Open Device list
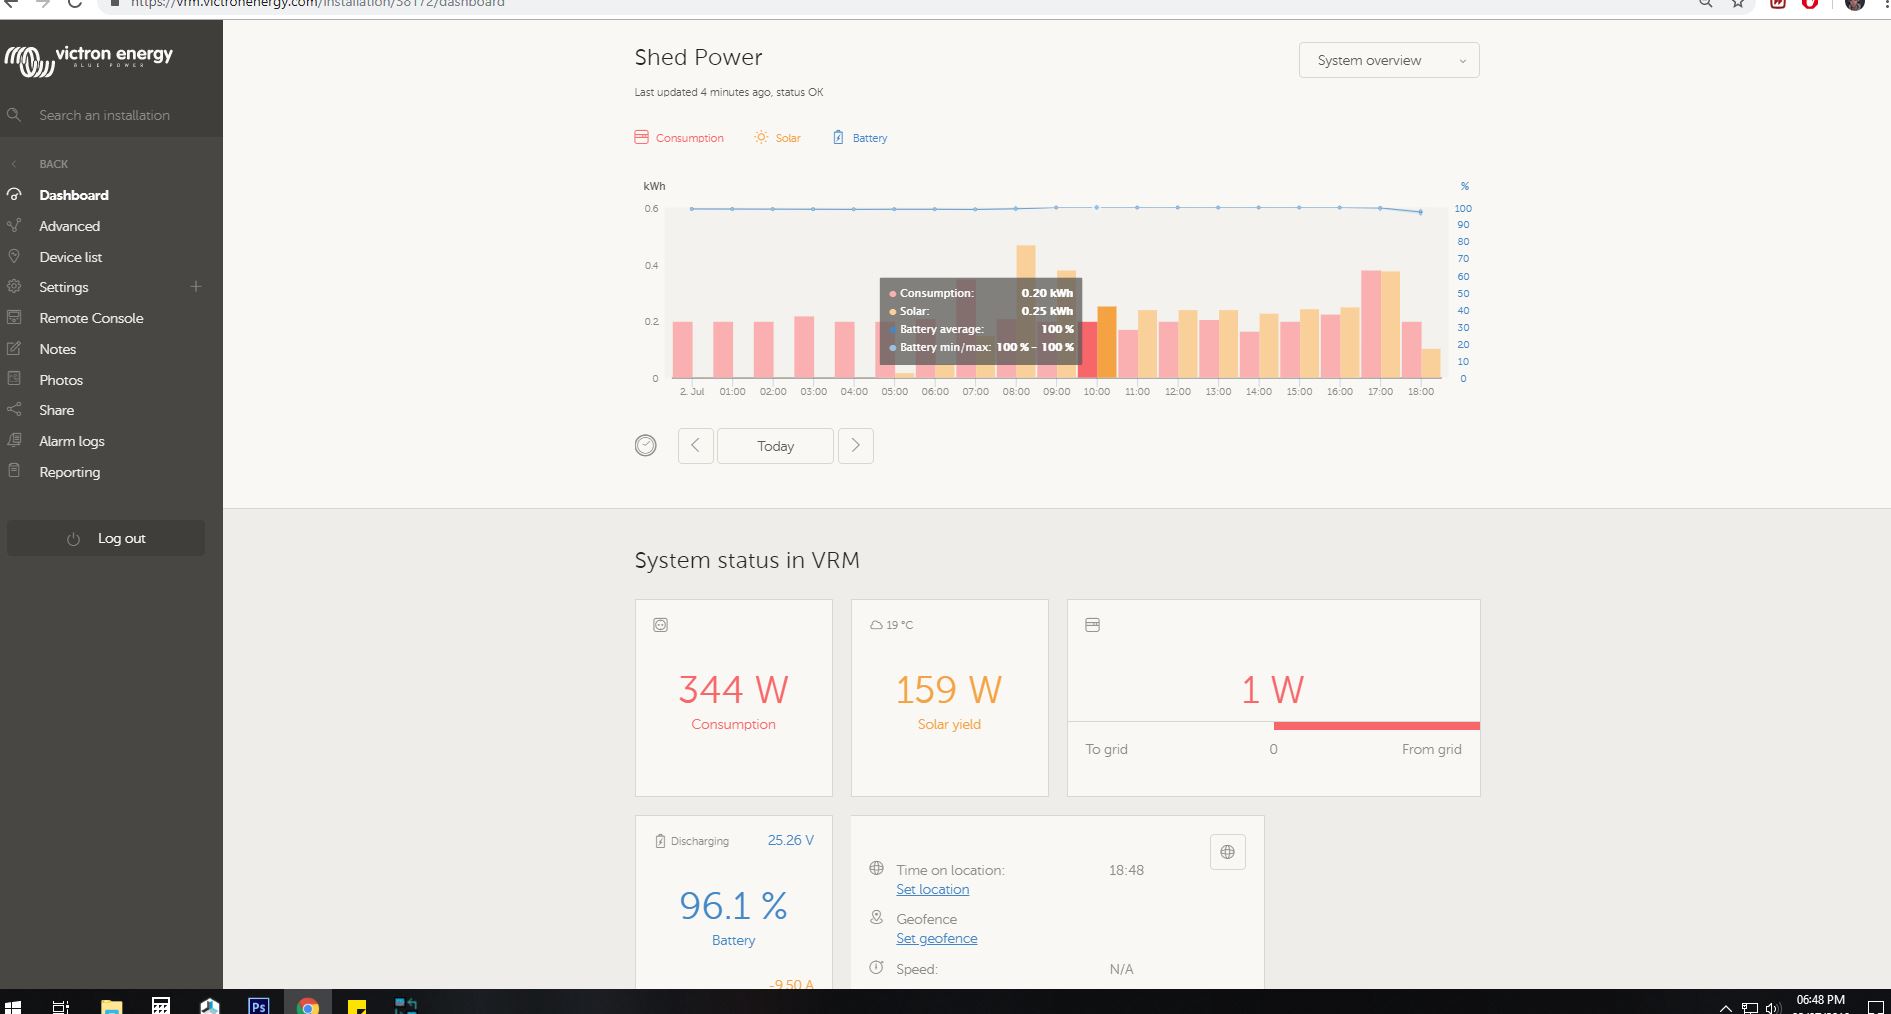 pyautogui.click(x=71, y=257)
